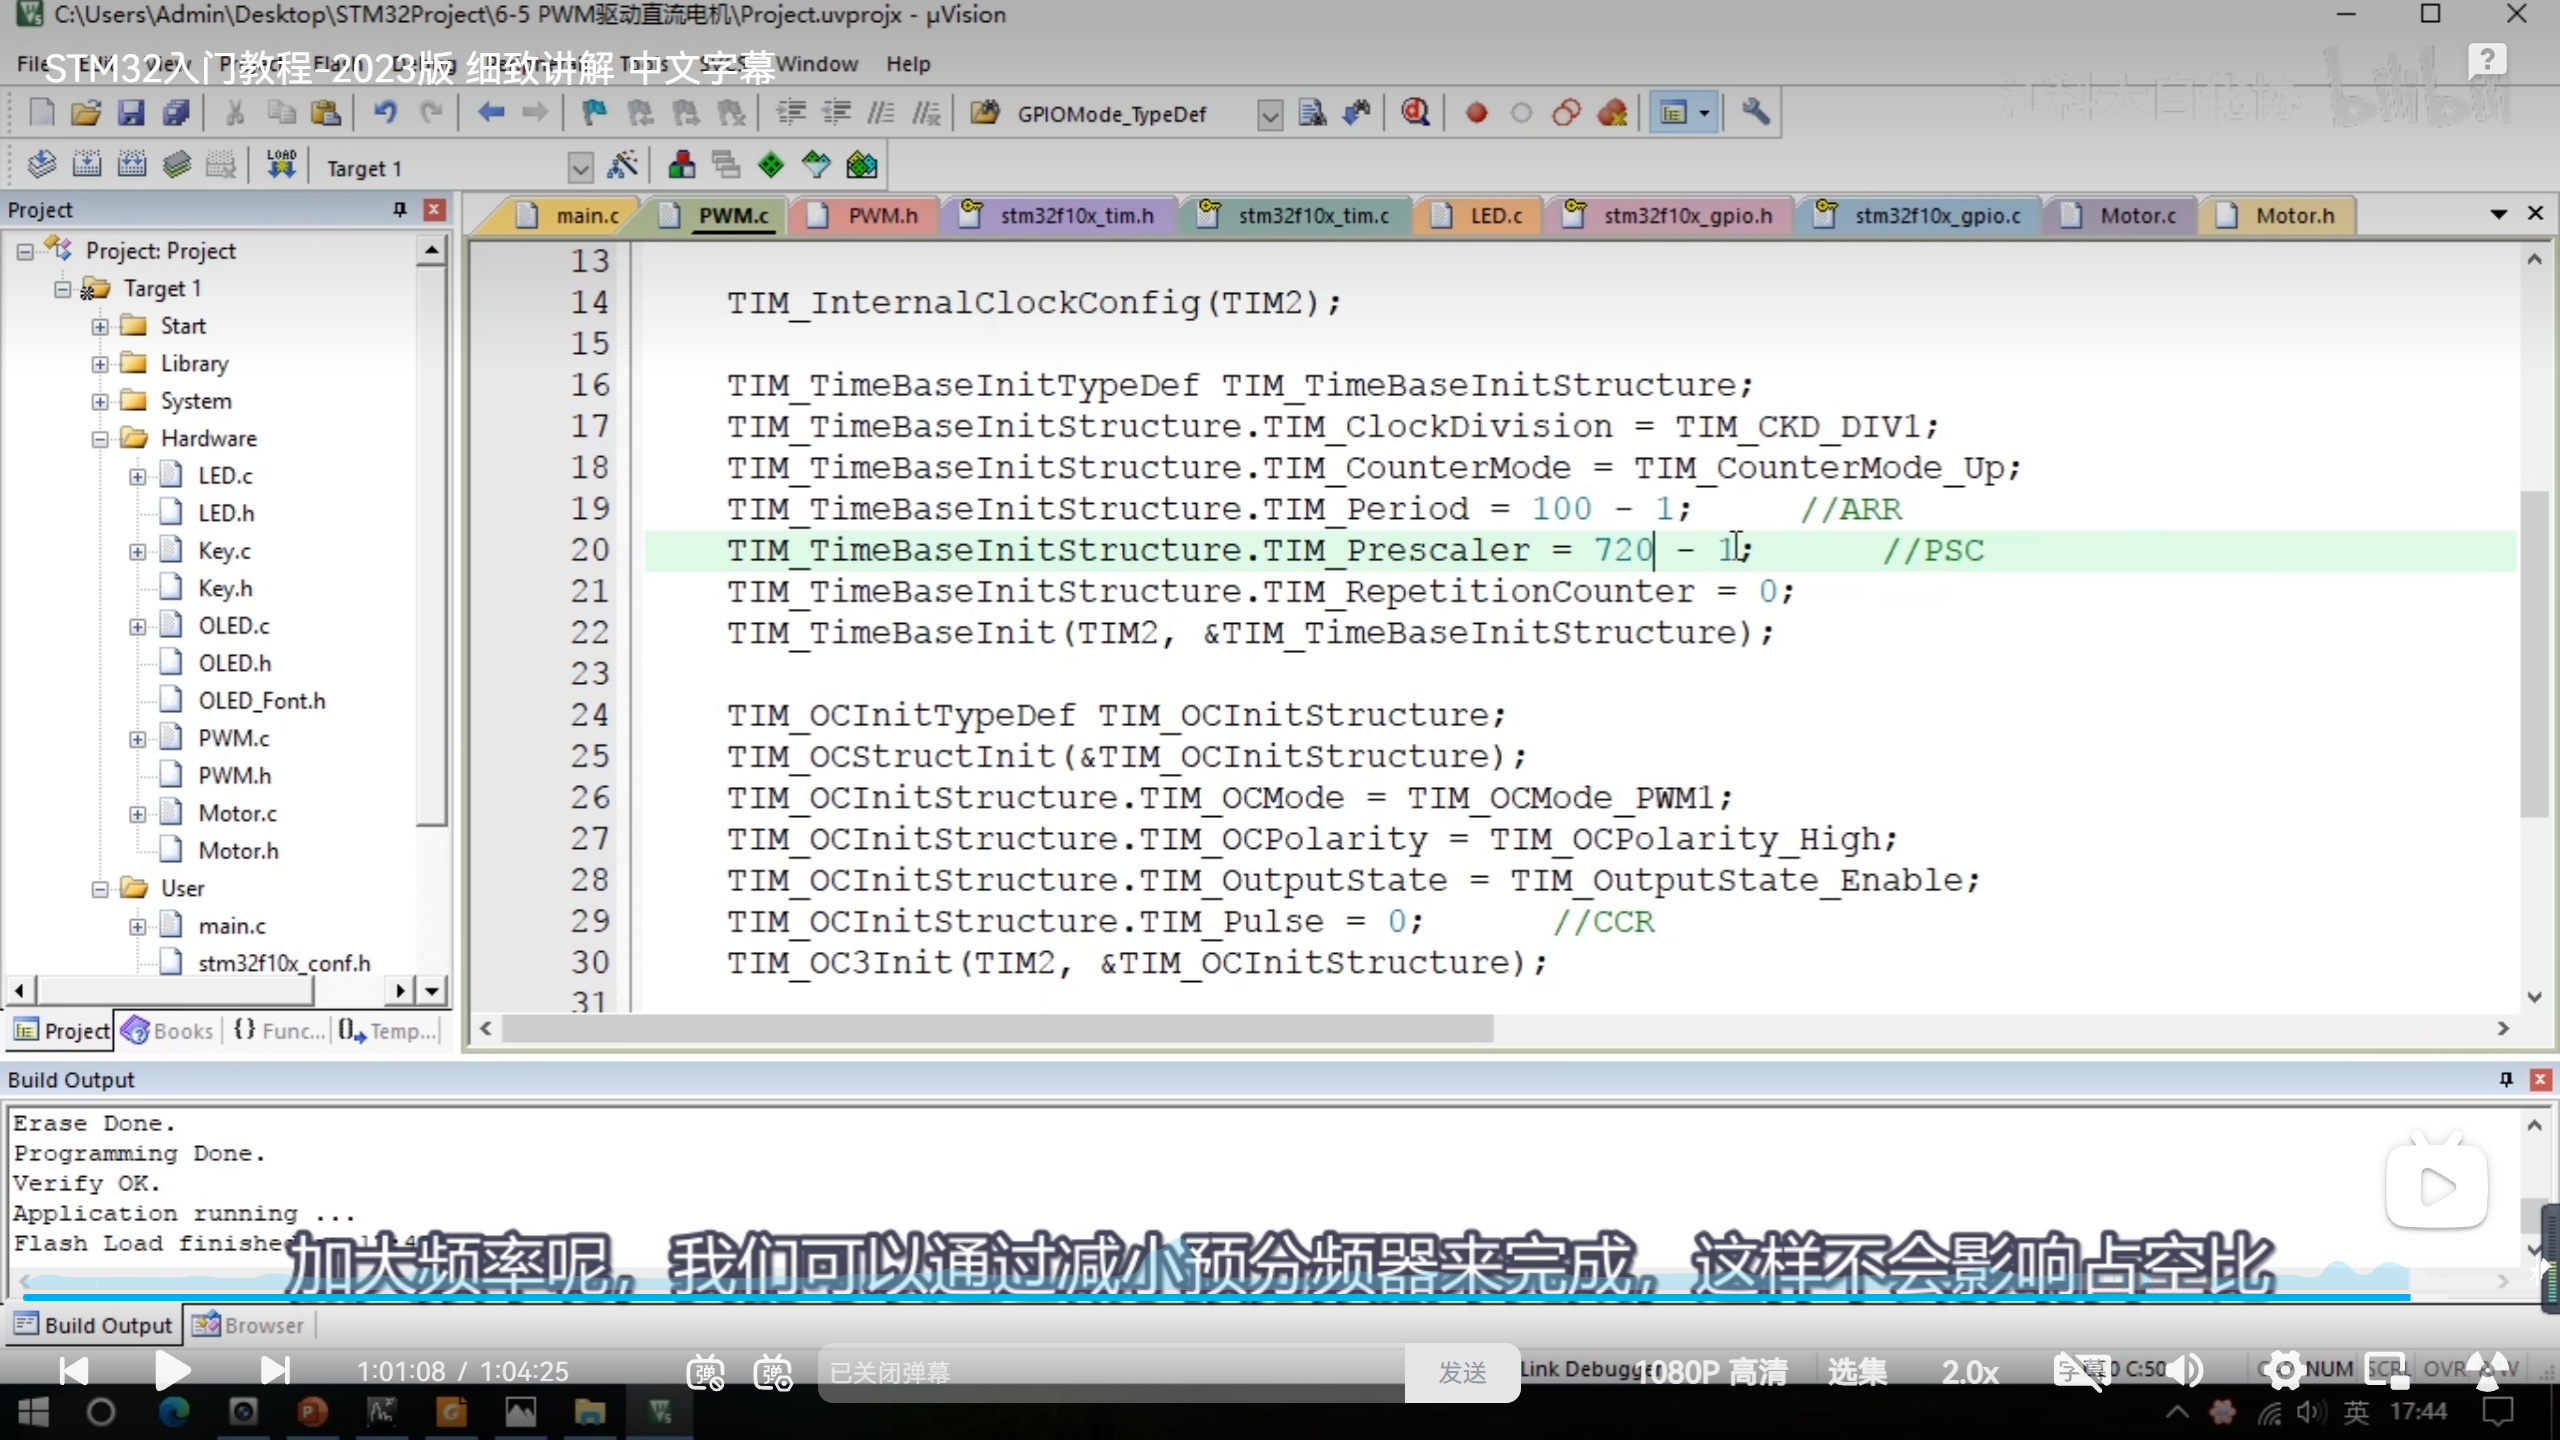
Task: Click the 2.0x playback speed button
Action: (x=1969, y=1371)
